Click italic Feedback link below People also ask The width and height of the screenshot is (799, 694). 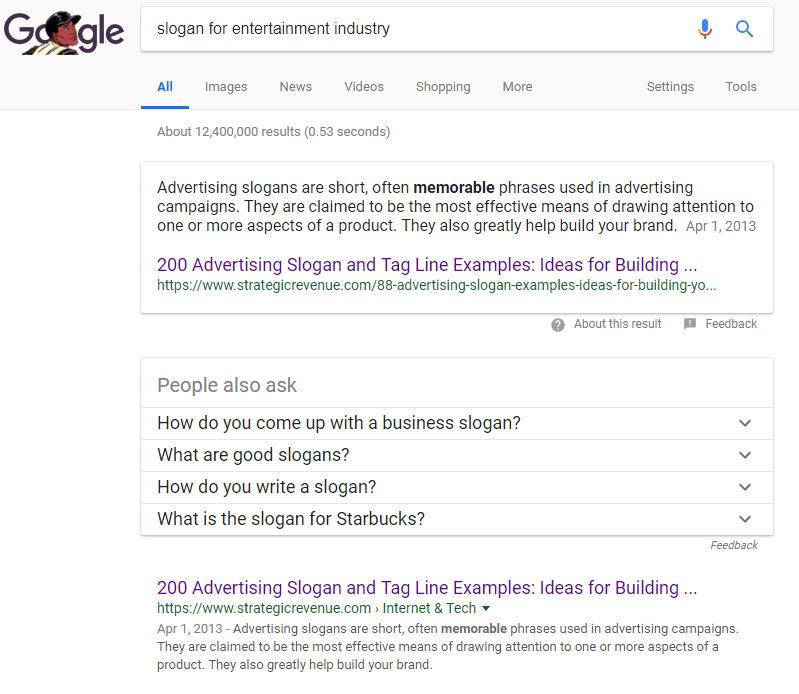coord(734,545)
